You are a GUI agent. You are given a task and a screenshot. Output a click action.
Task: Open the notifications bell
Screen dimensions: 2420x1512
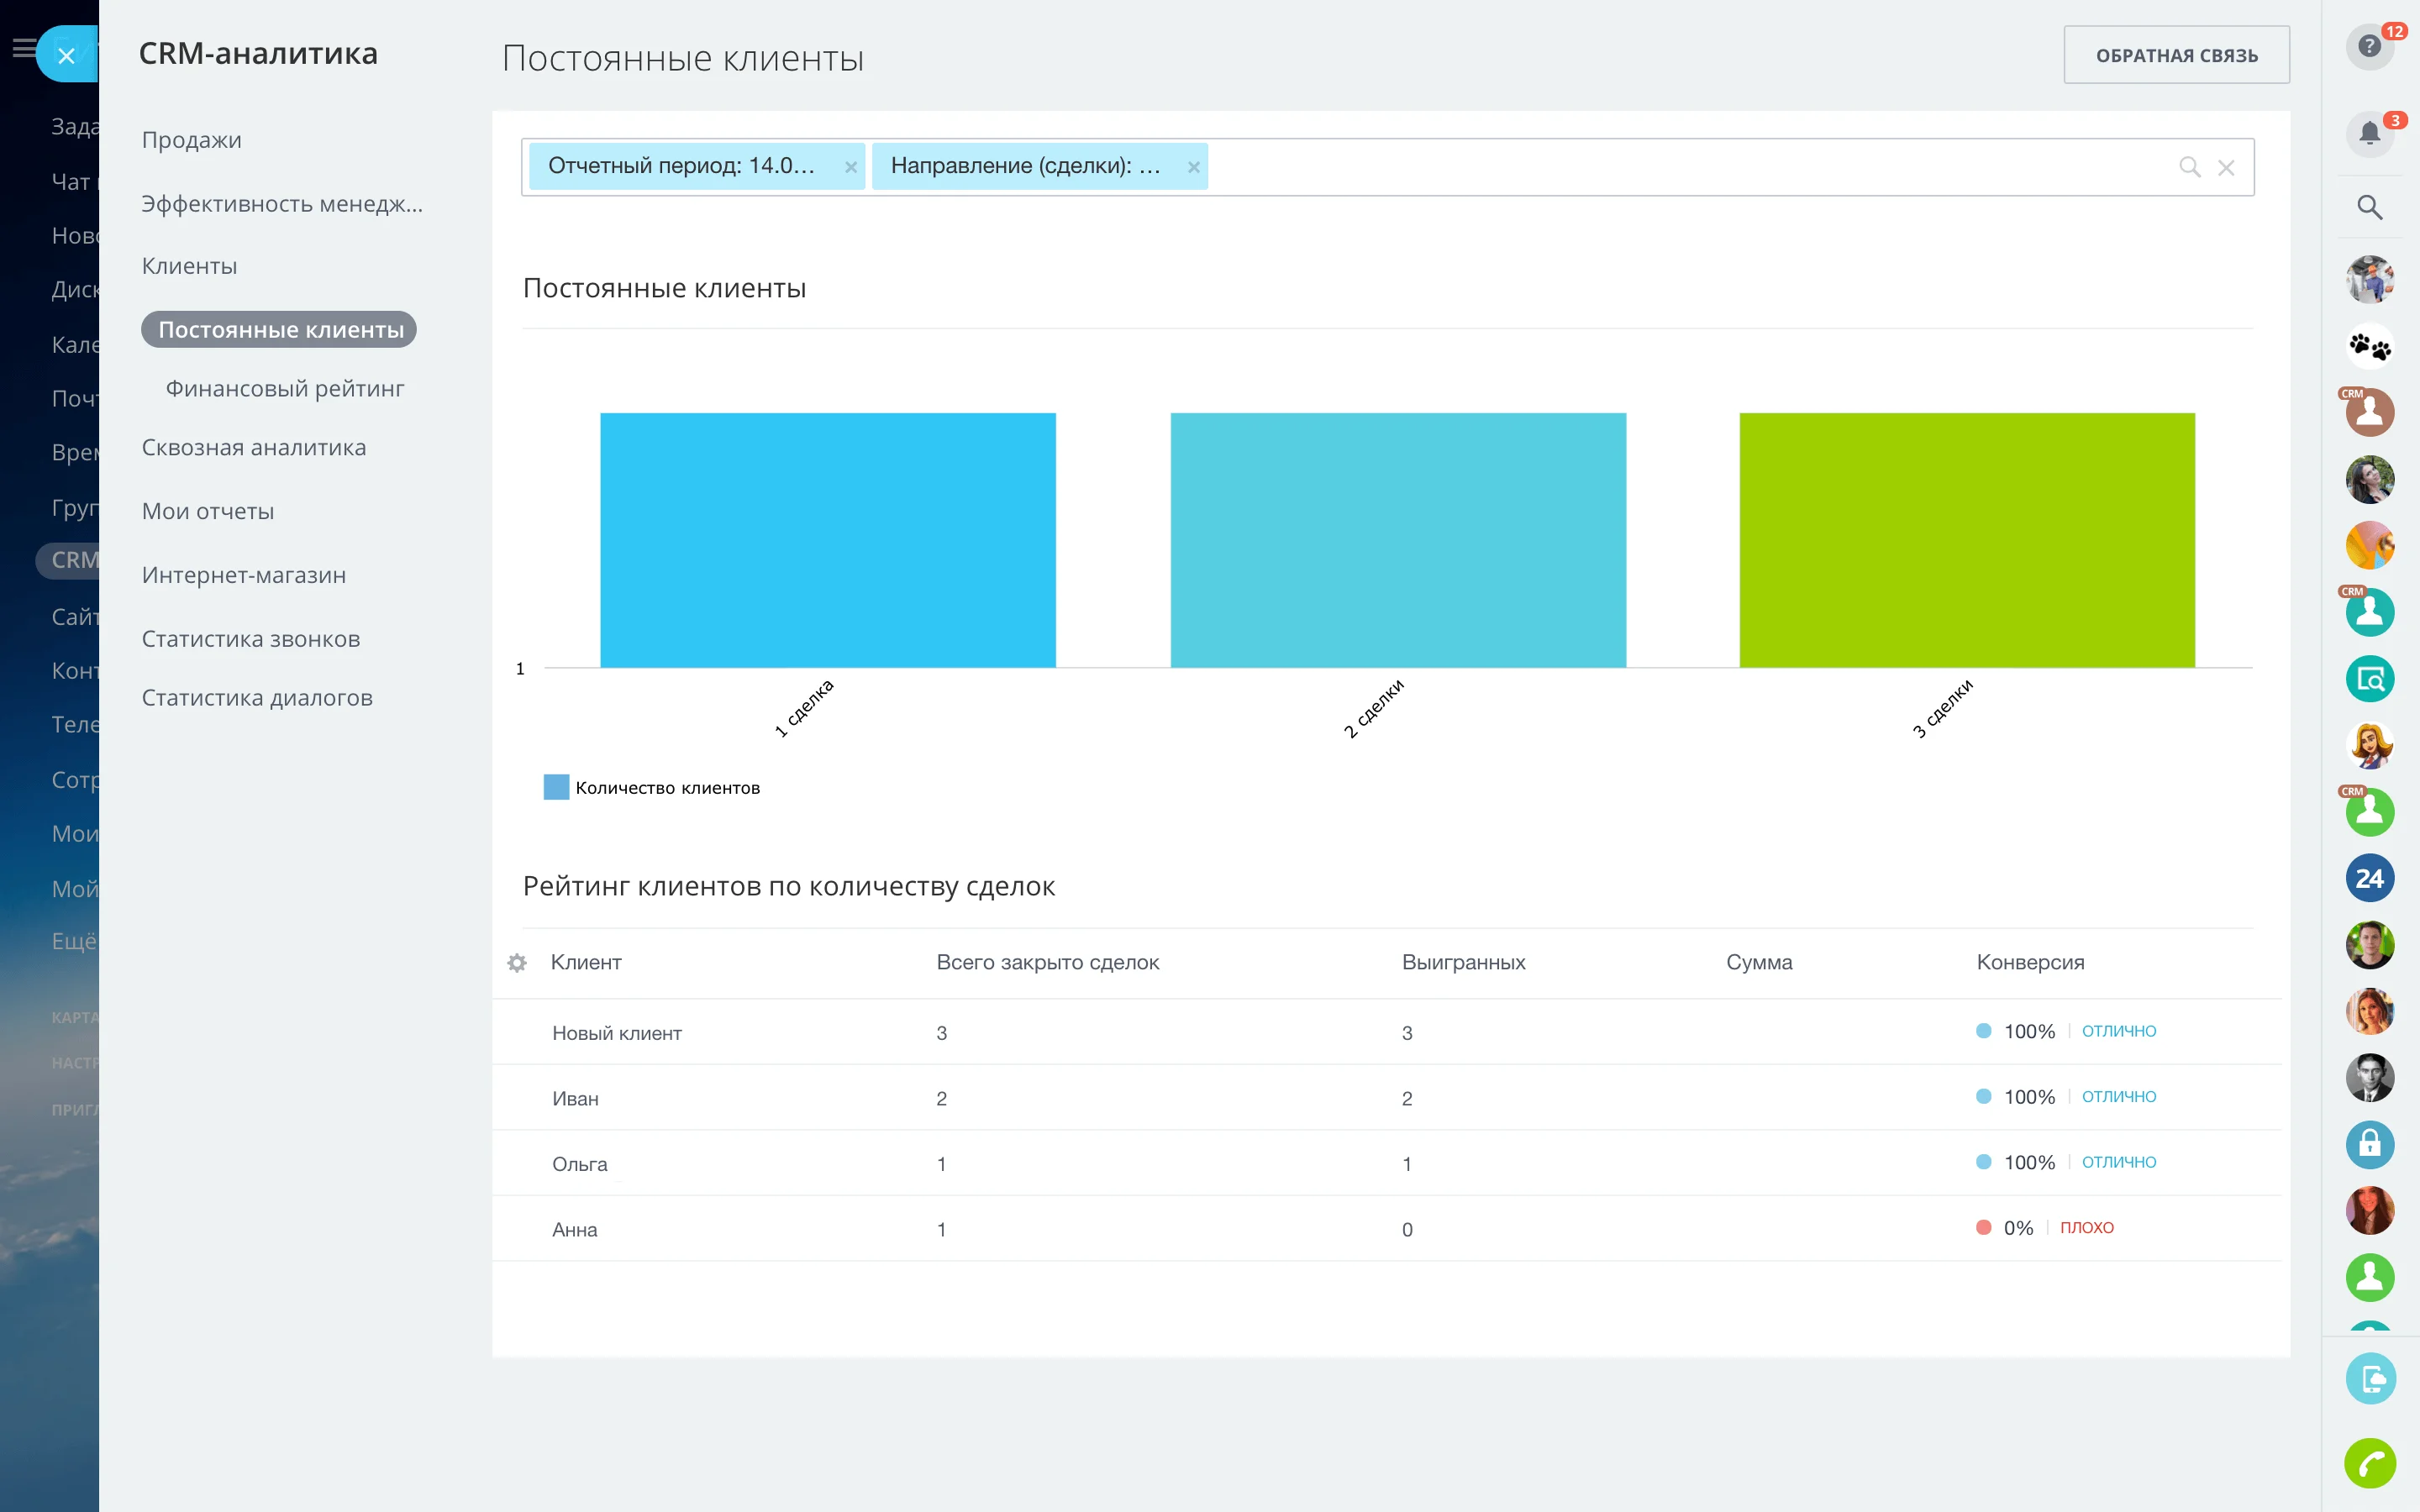tap(2368, 134)
